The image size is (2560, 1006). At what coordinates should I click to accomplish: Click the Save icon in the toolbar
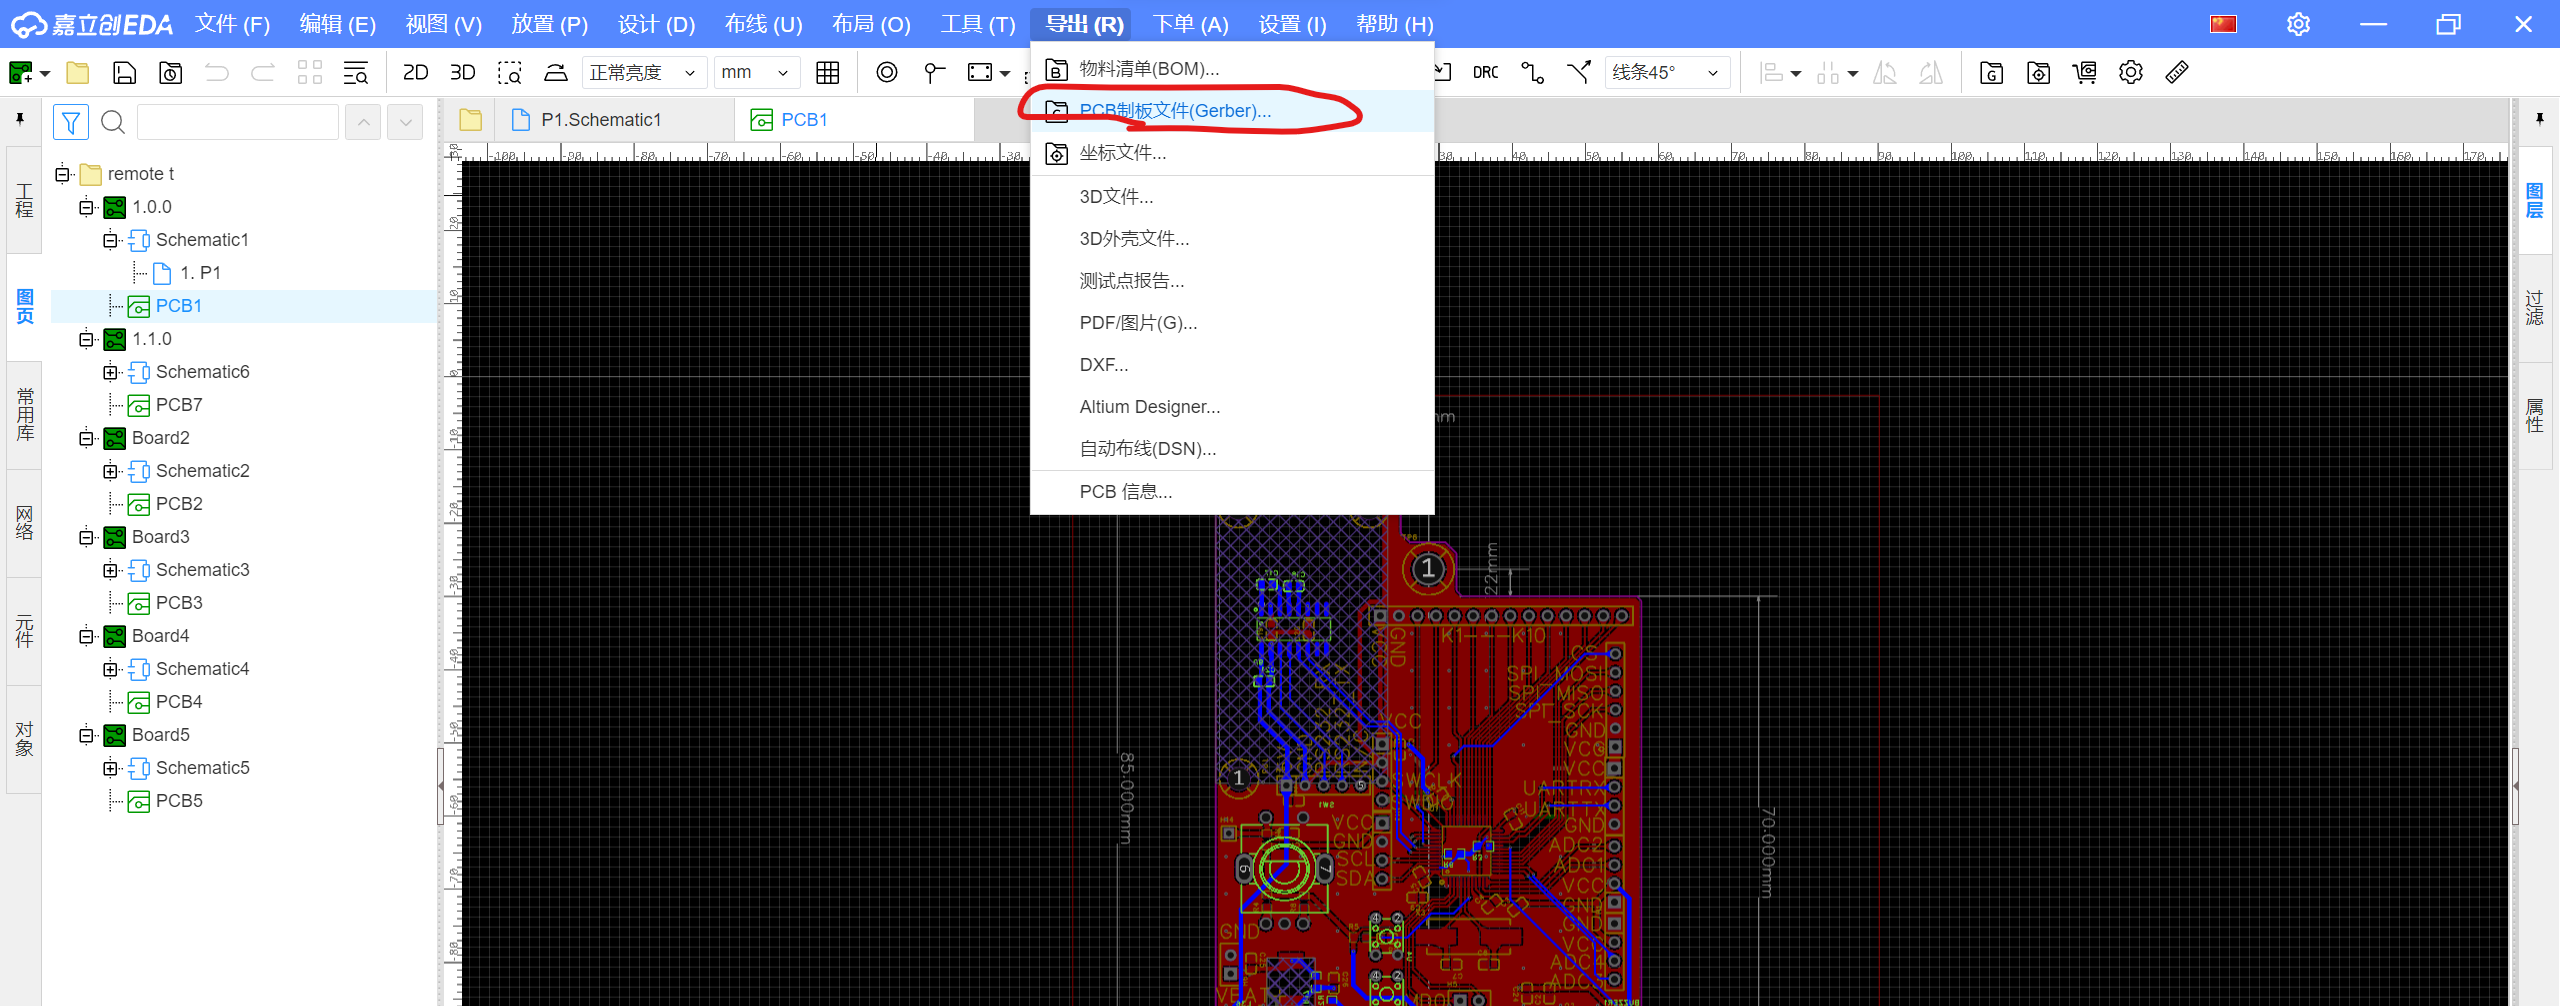pos(124,73)
